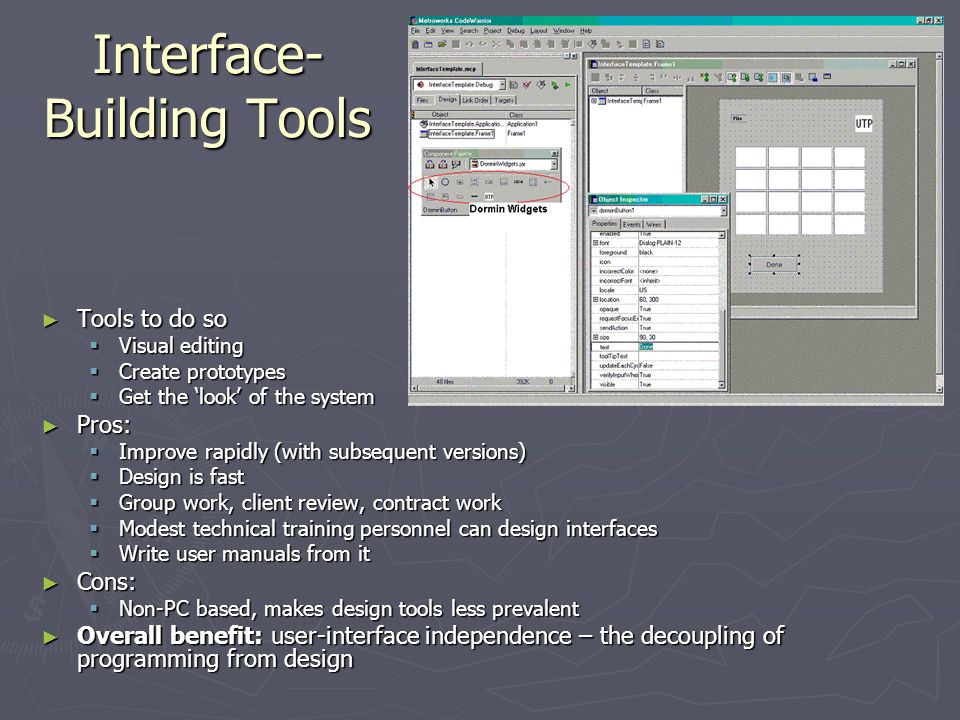Screen dimensions: 960x720
Task: Click the Undo arrow icon in toolbar
Action: pyautogui.click(x=469, y=44)
